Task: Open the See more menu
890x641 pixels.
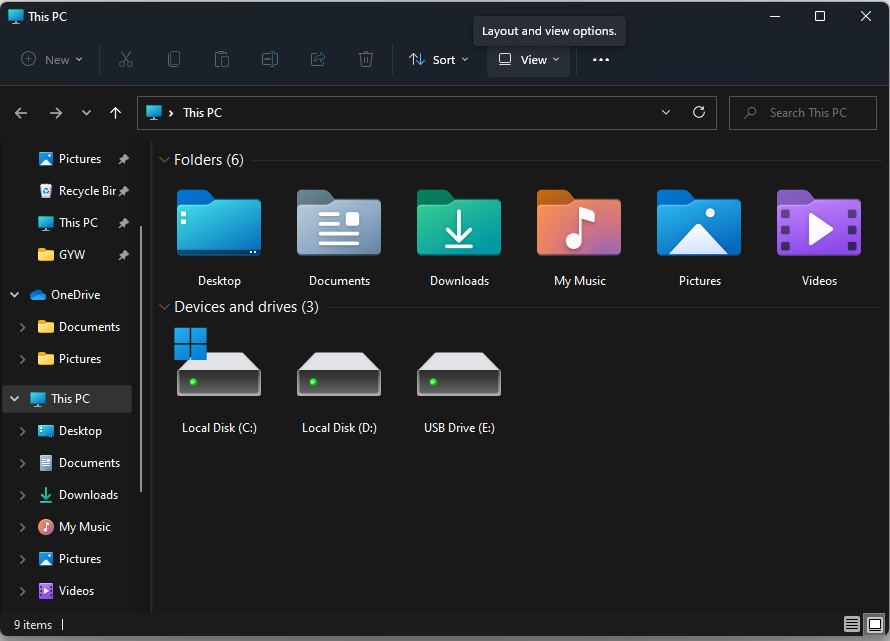Action: tap(600, 59)
